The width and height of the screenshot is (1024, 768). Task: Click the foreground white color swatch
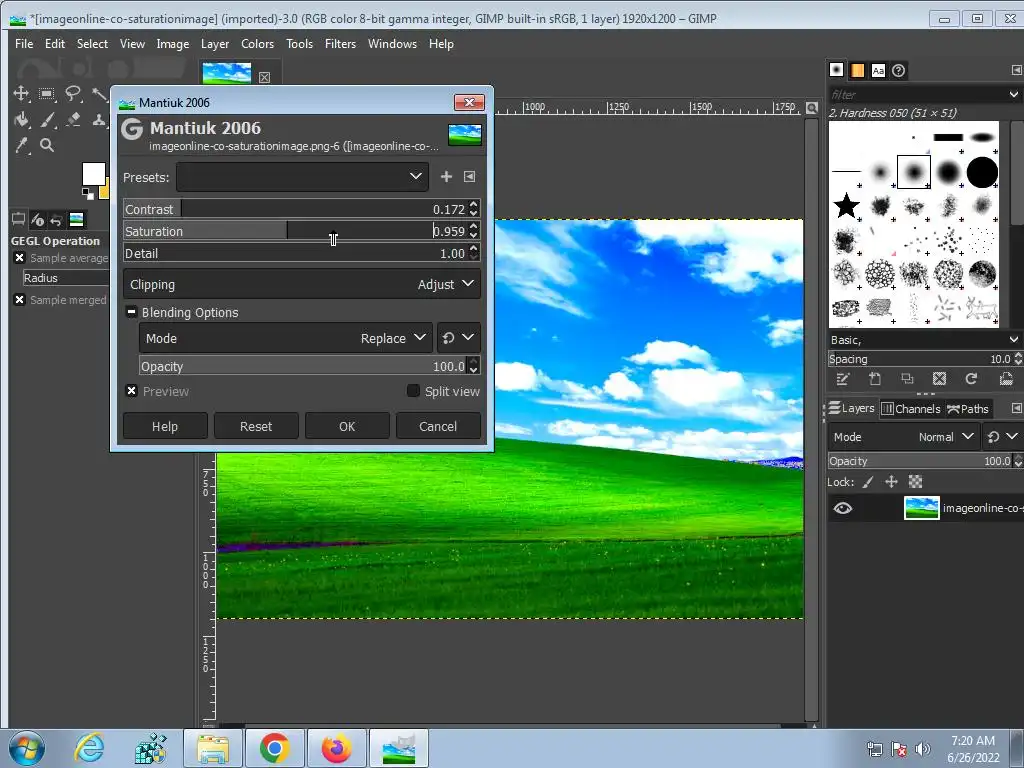click(93, 174)
